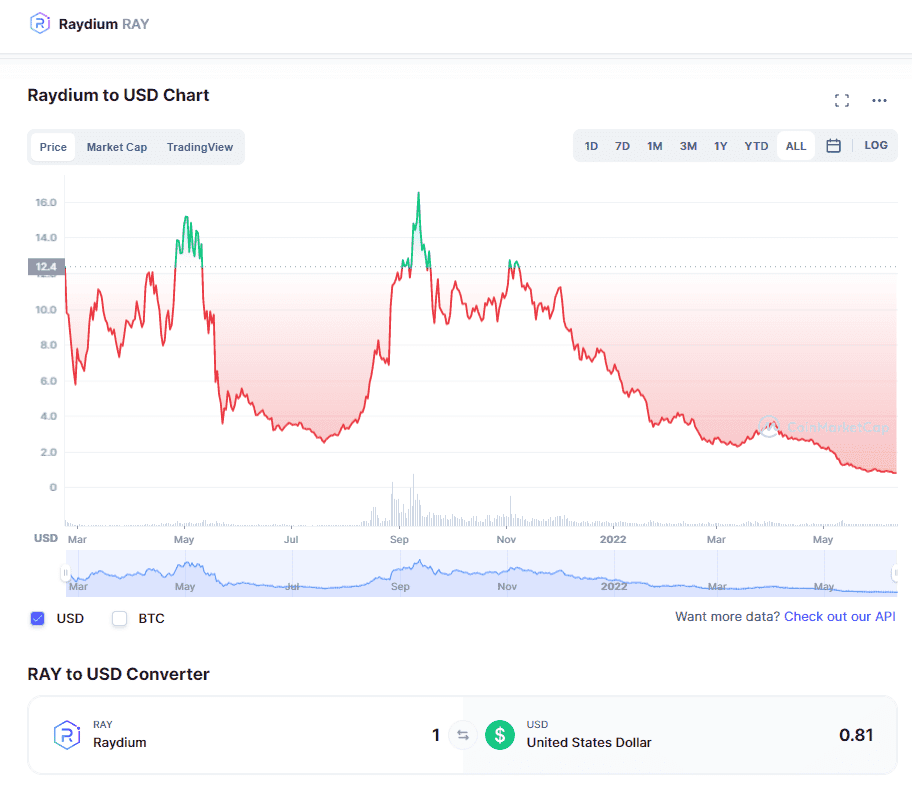The height and width of the screenshot is (786, 912).
Task: Switch to the TradingView tab
Action: point(199,147)
